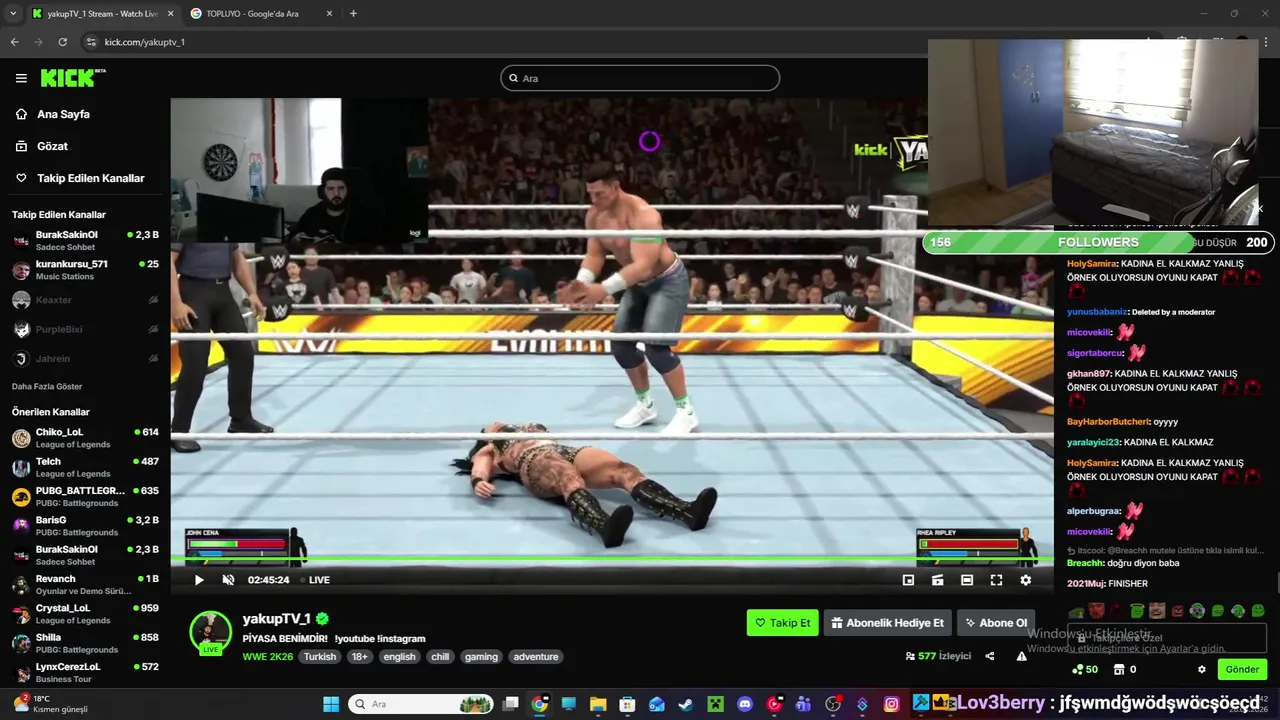Screen dimensions: 1280x720
Task: Open Windows Start menu
Action: coord(331,704)
